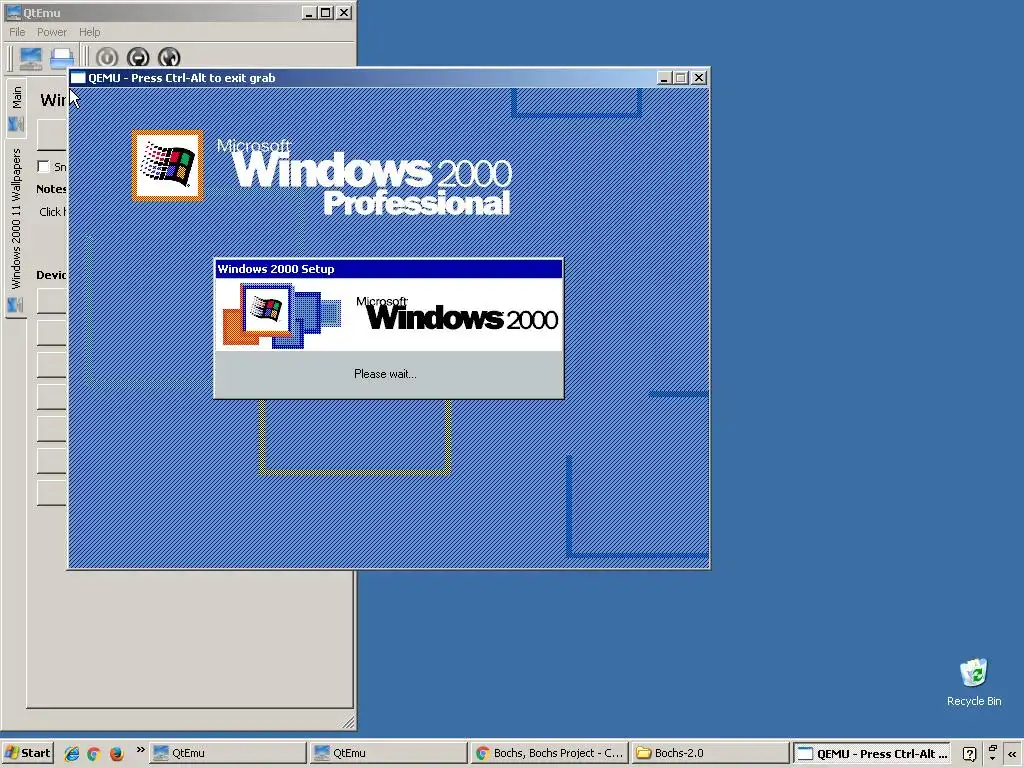The image size is (1024, 768).
Task: Click the new virtual machine computer icon
Action: tap(30, 58)
